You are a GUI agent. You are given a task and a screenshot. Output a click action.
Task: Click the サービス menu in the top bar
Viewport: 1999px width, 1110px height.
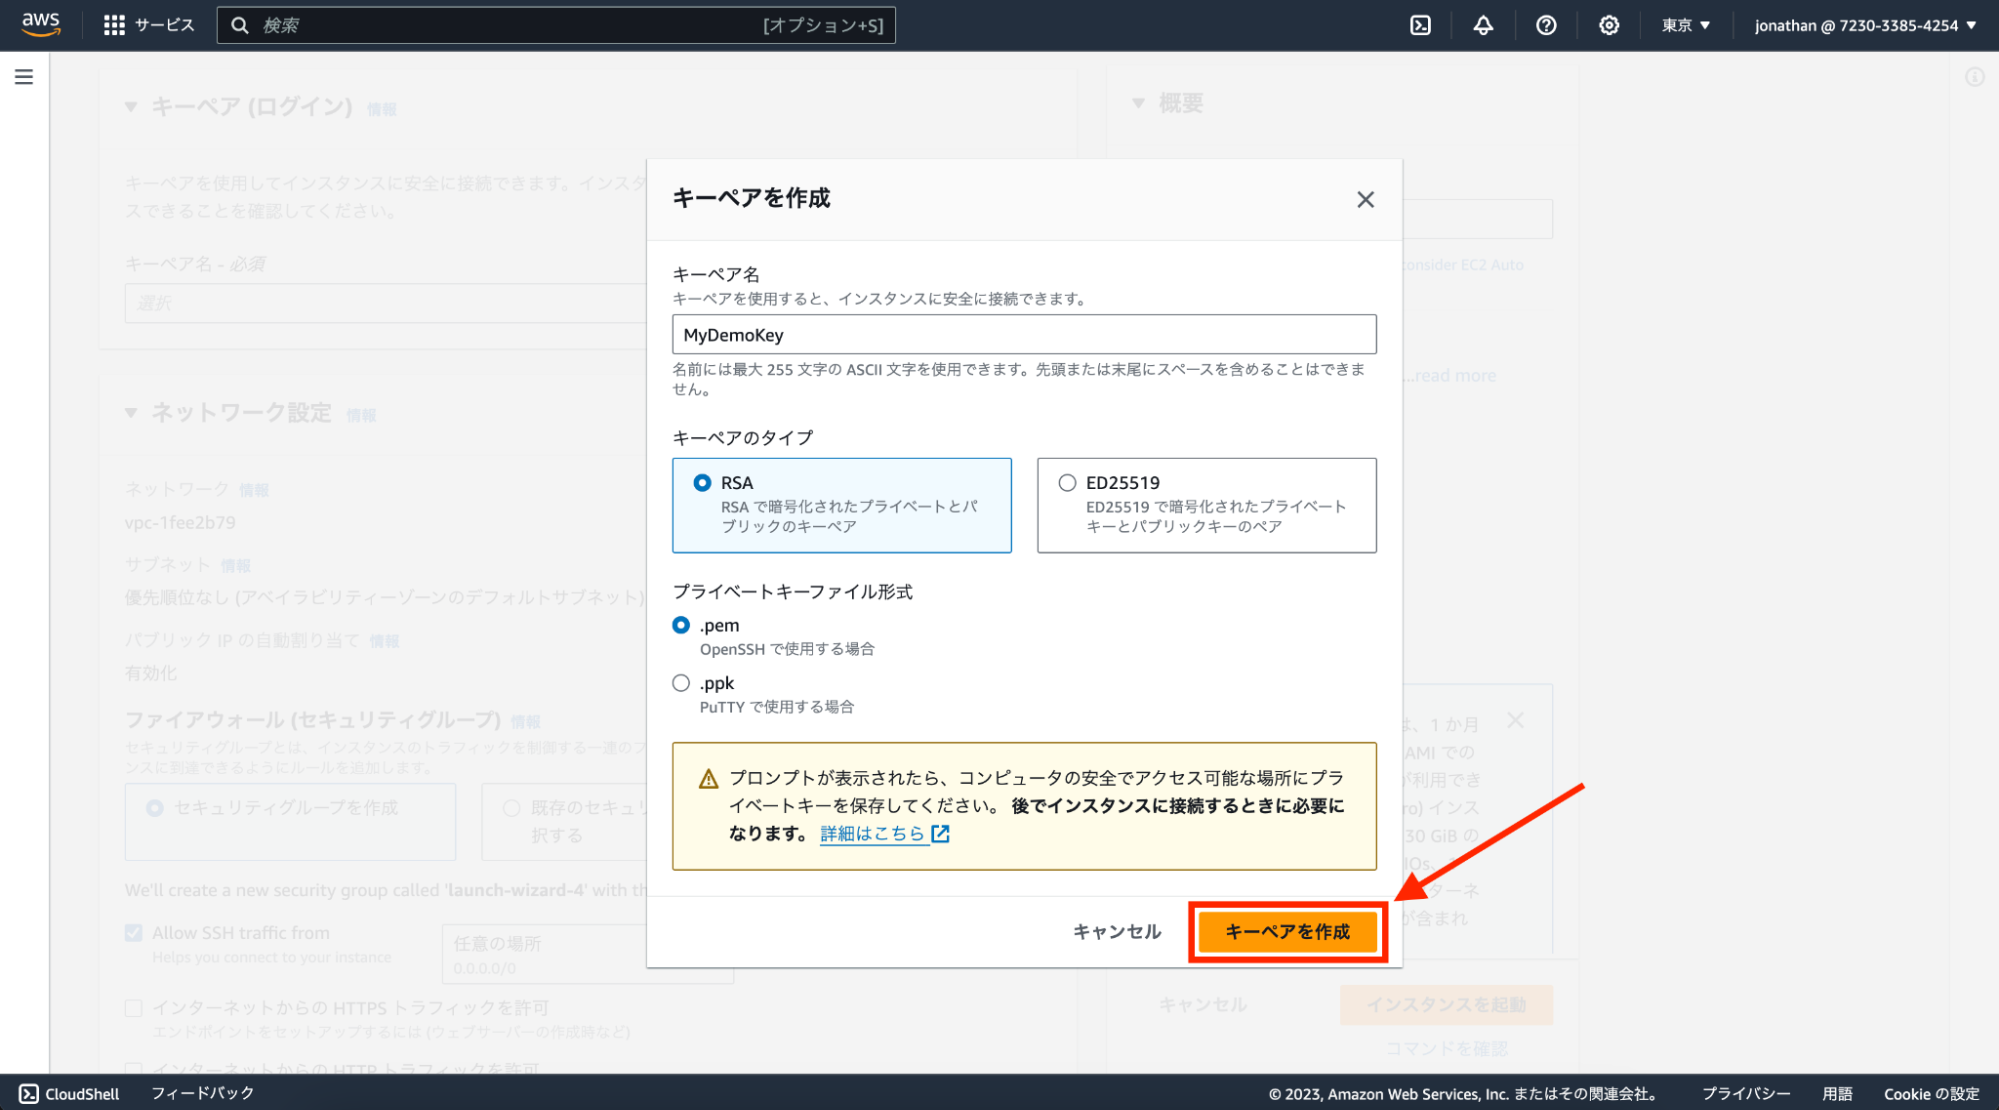pyautogui.click(x=164, y=25)
